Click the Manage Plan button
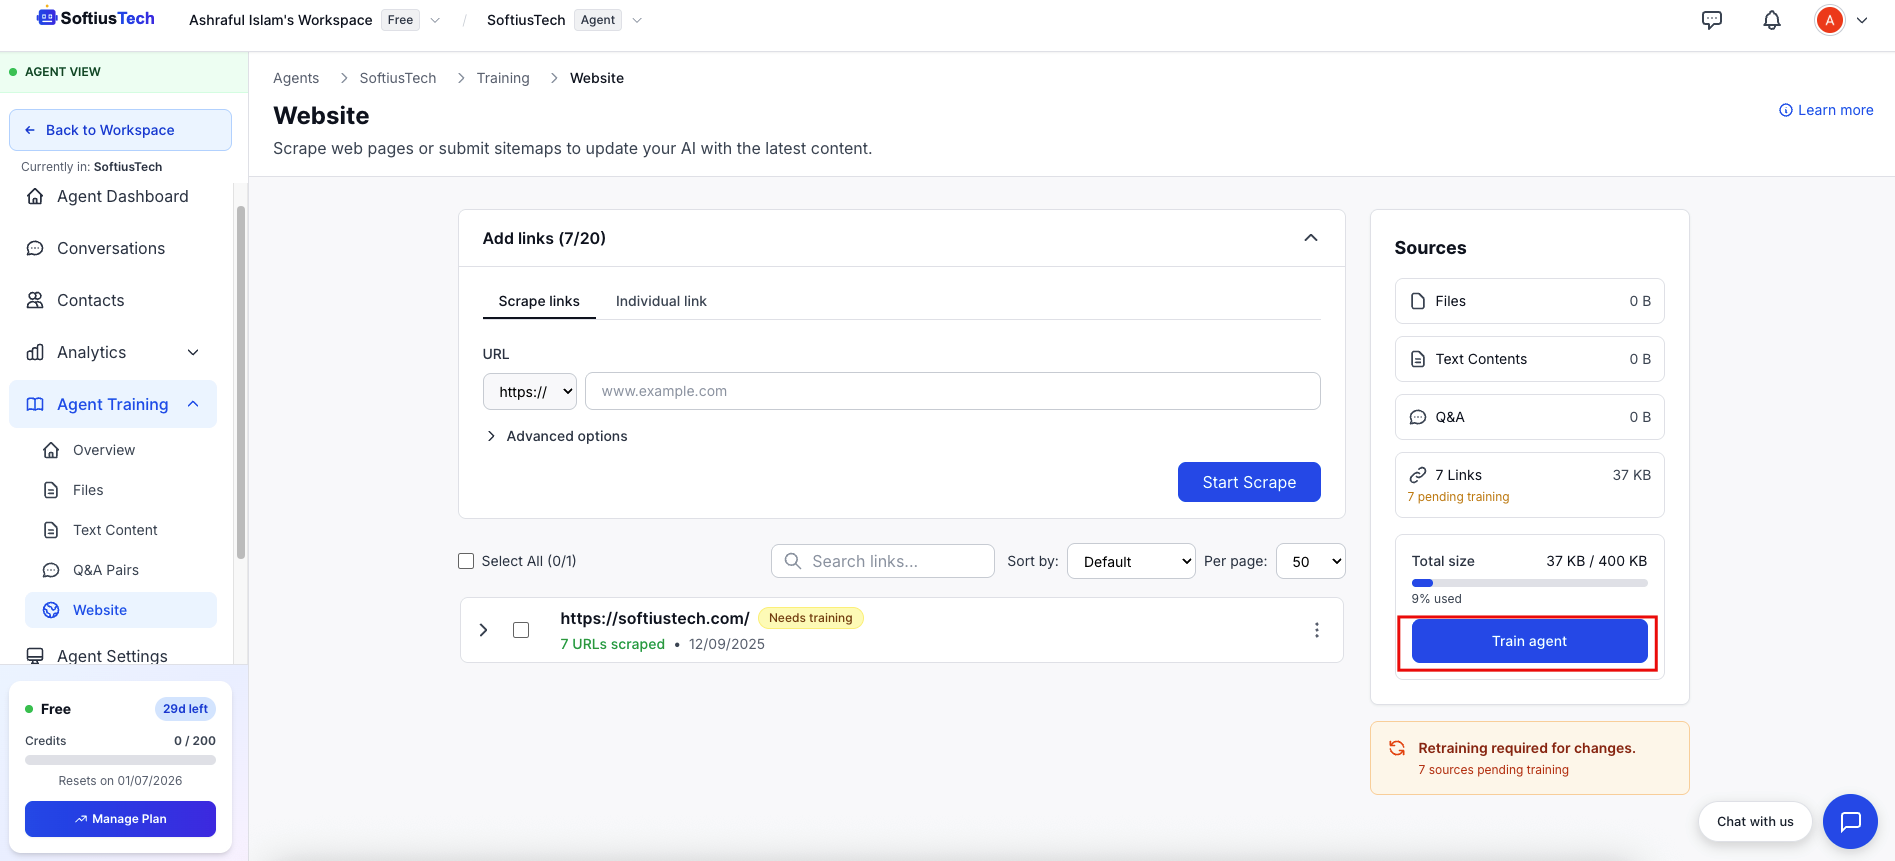The height and width of the screenshot is (861, 1895). (120, 819)
